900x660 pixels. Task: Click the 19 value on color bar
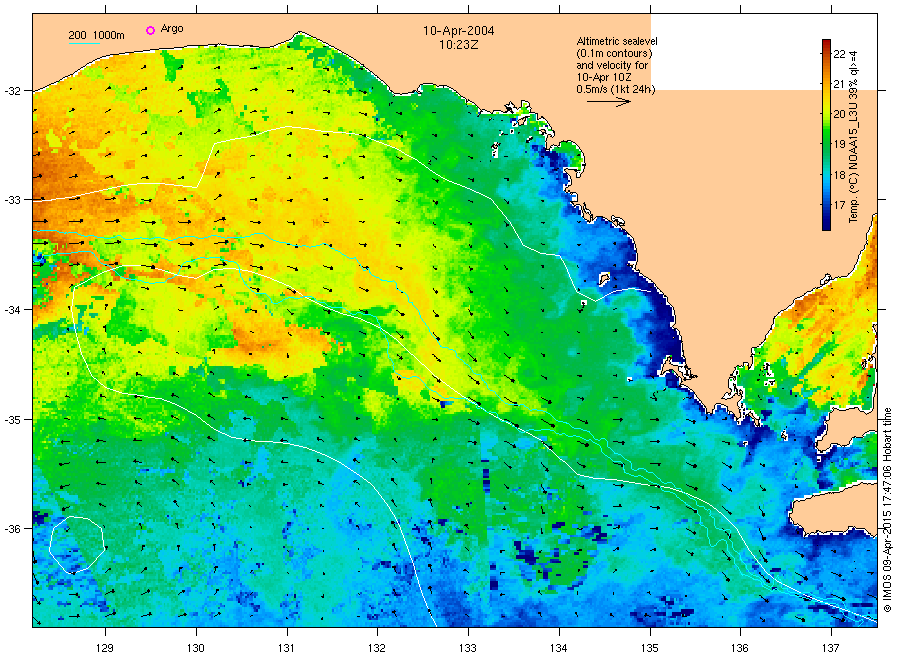(839, 144)
